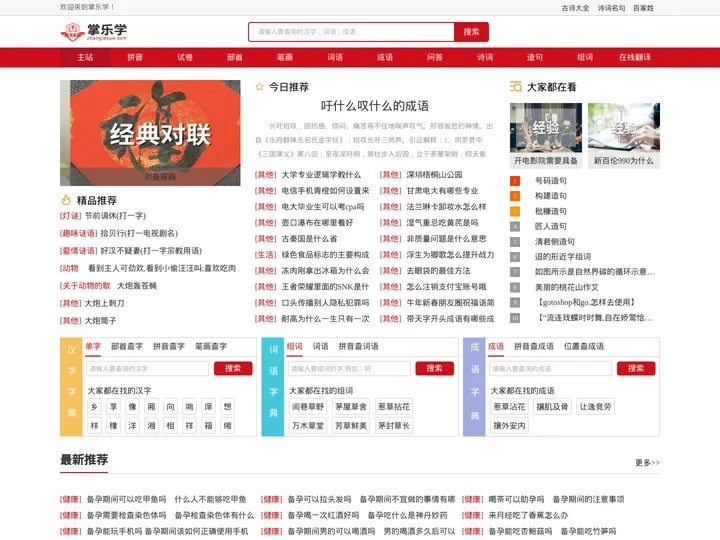This screenshot has height=540, width=720.
Task: Click rank badge 2 next to 构建造句
Action: (x=515, y=196)
